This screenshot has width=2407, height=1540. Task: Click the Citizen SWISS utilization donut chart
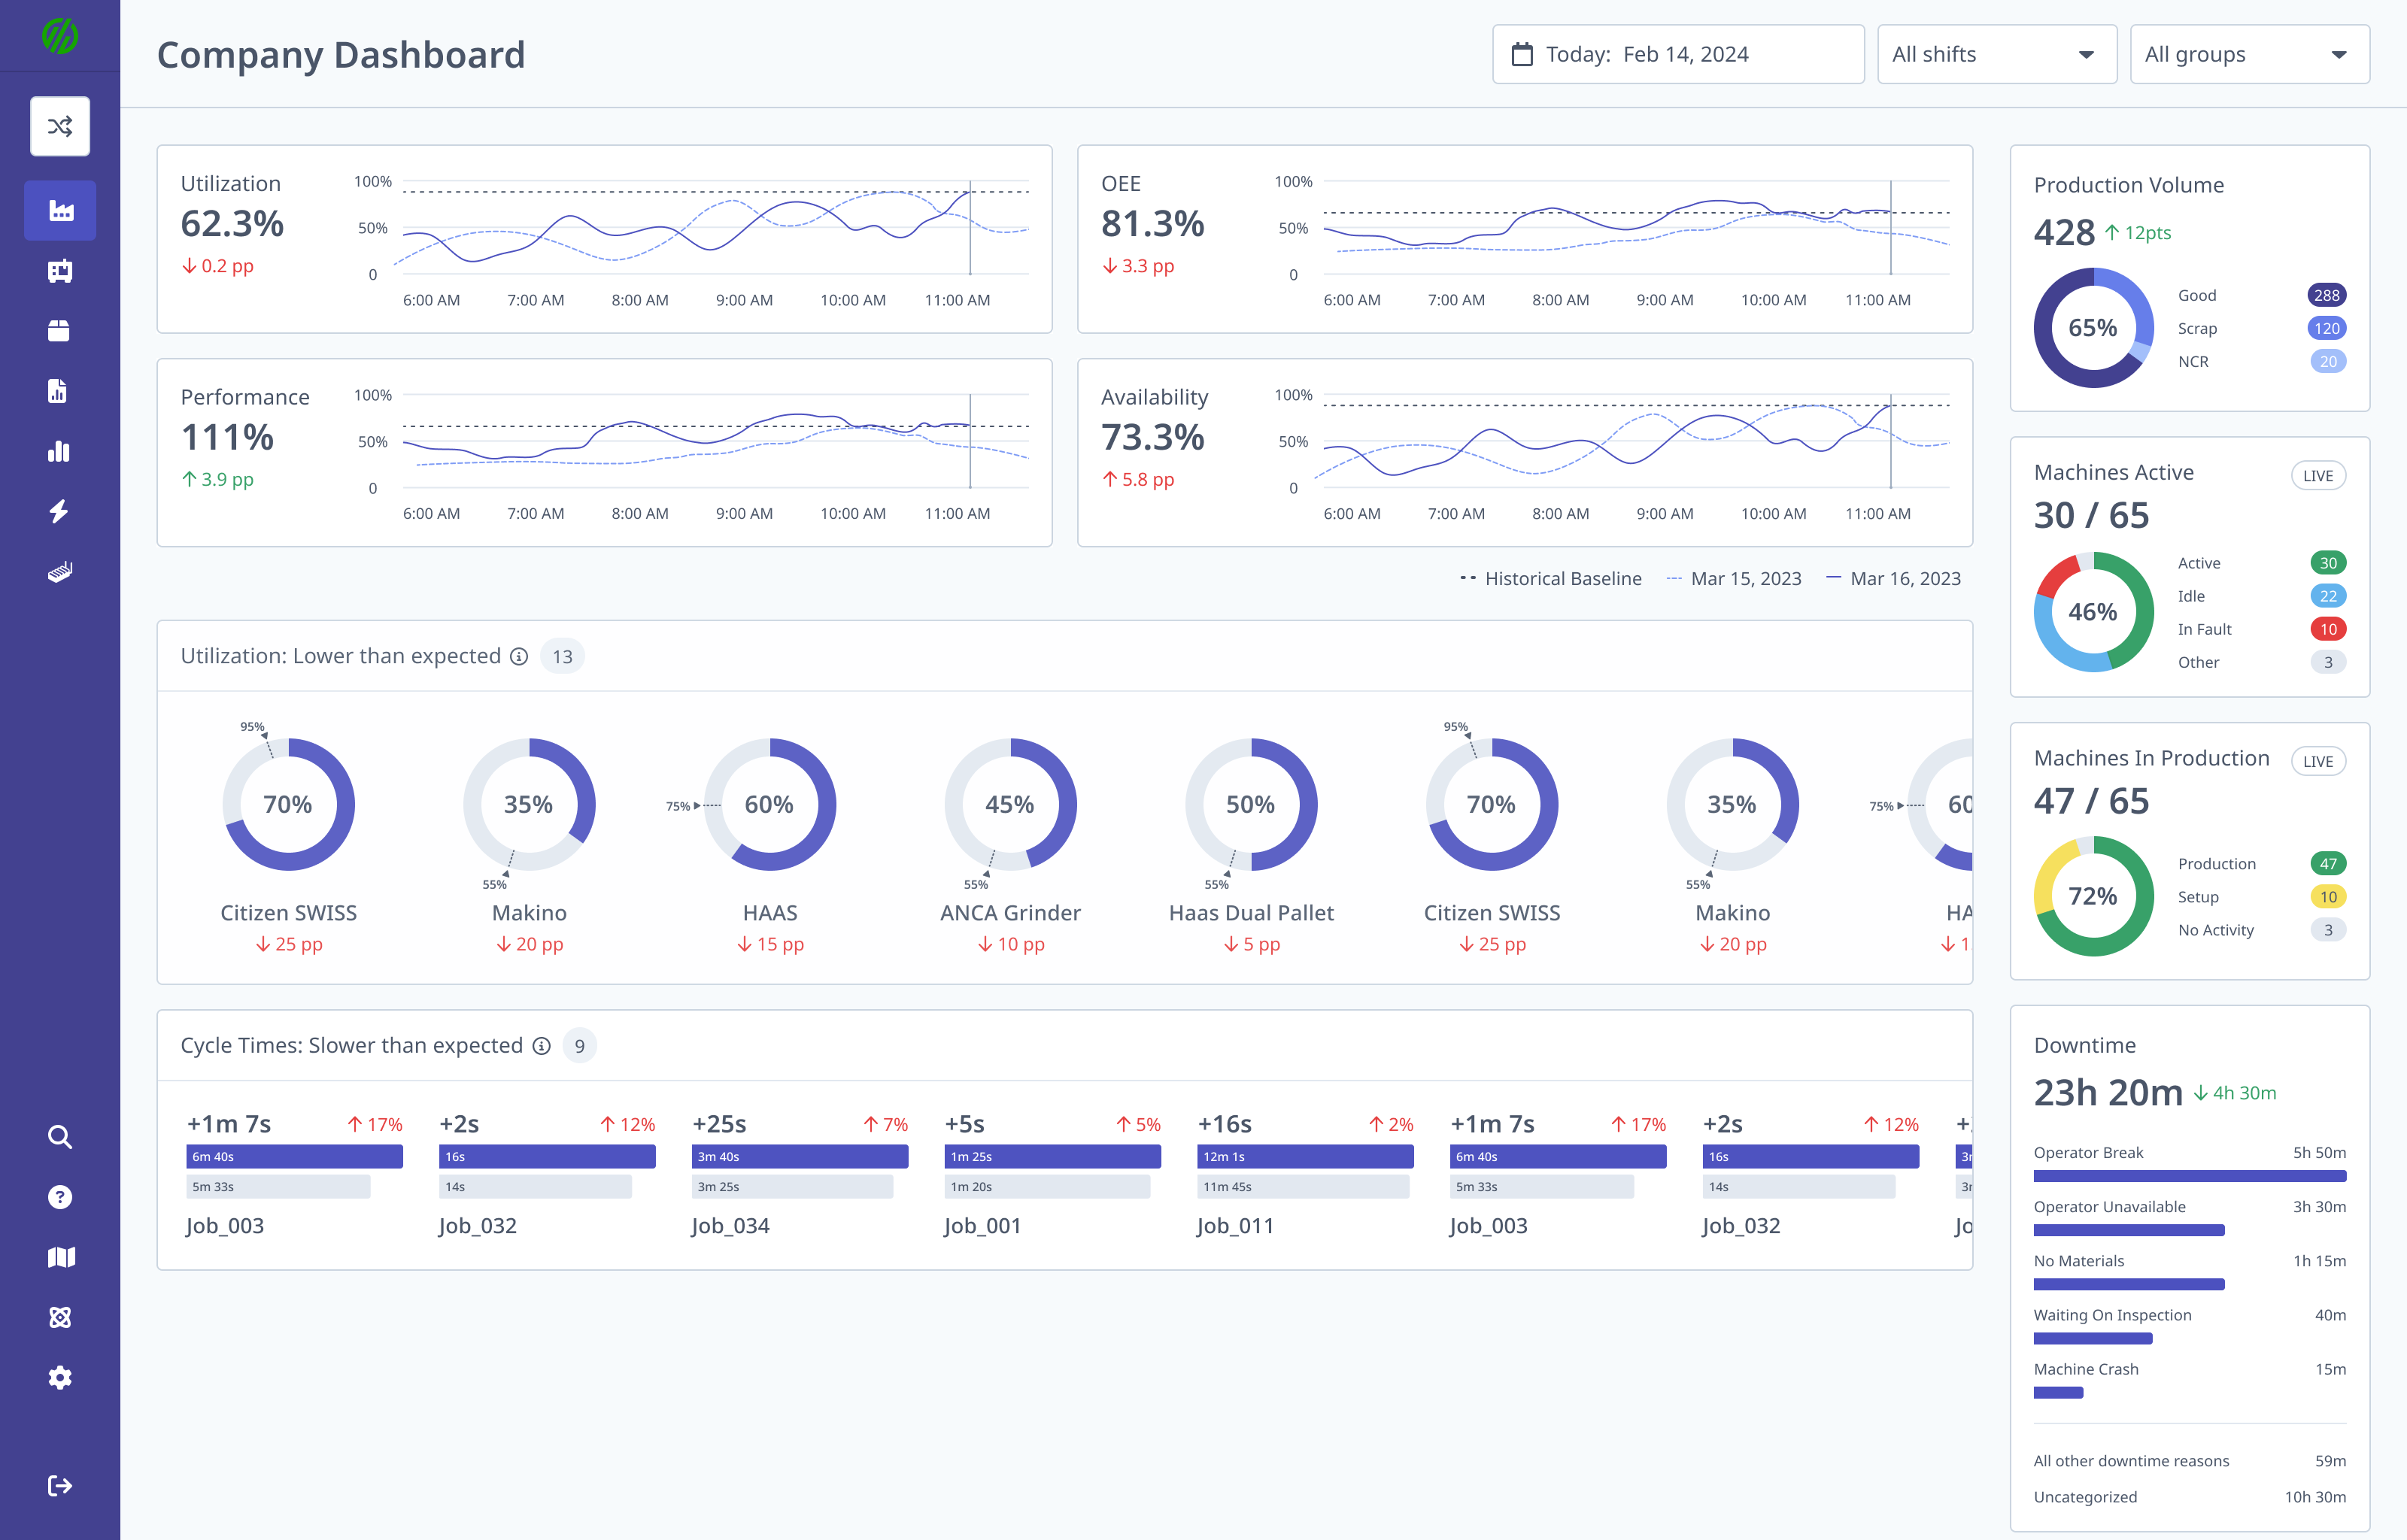coord(288,803)
